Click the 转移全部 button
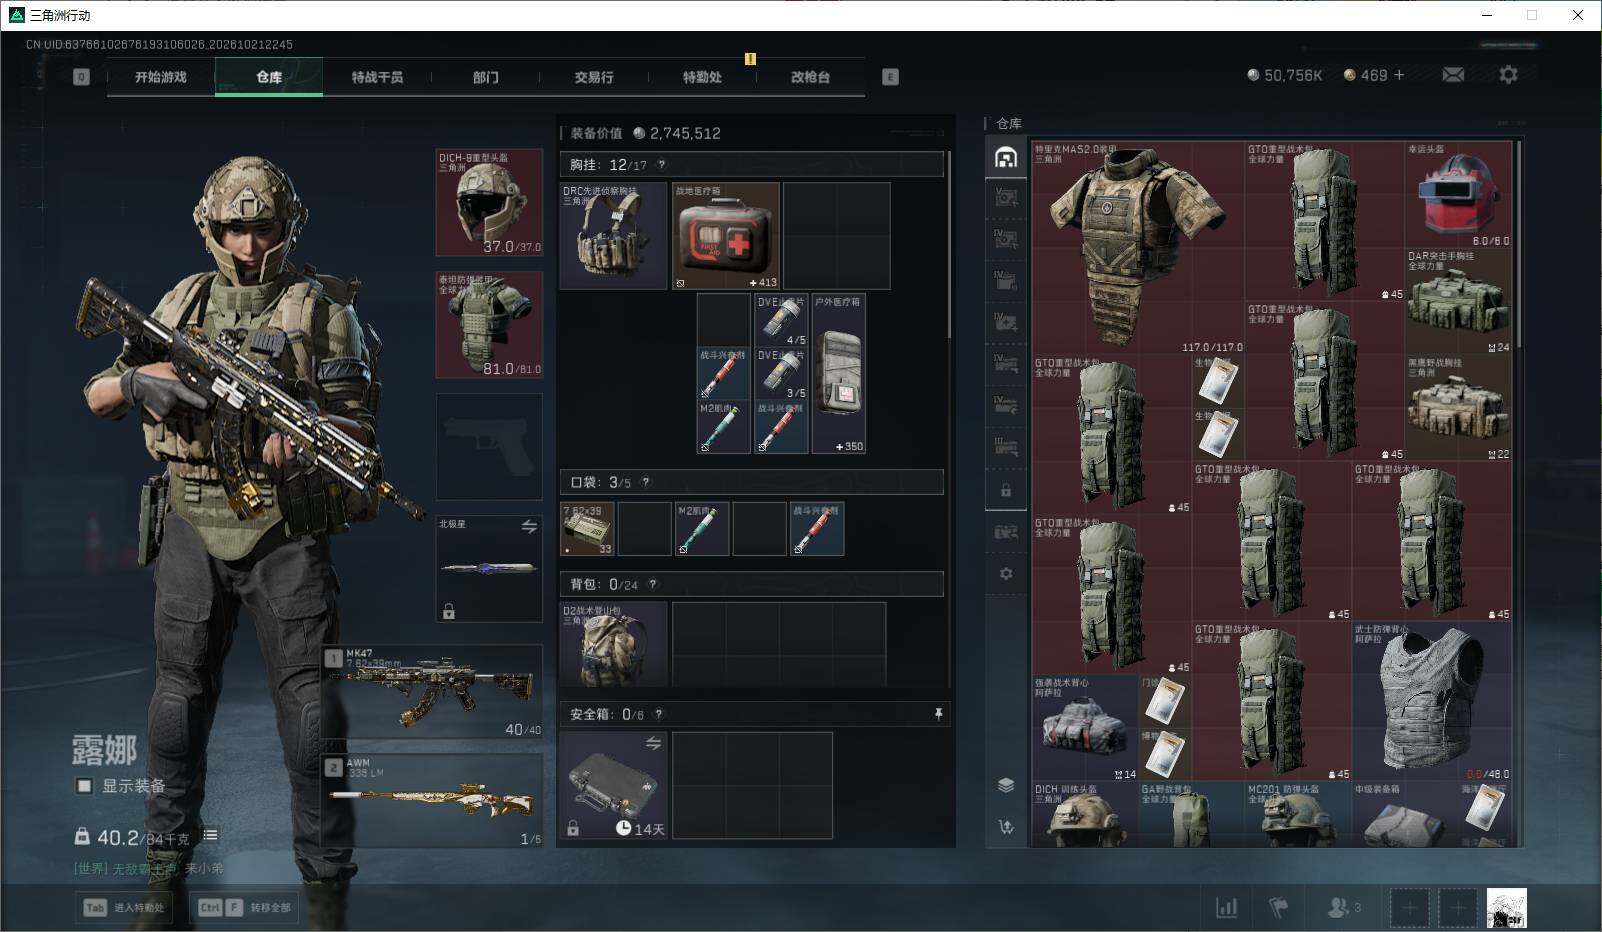Image resolution: width=1602 pixels, height=932 pixels. click(245, 907)
